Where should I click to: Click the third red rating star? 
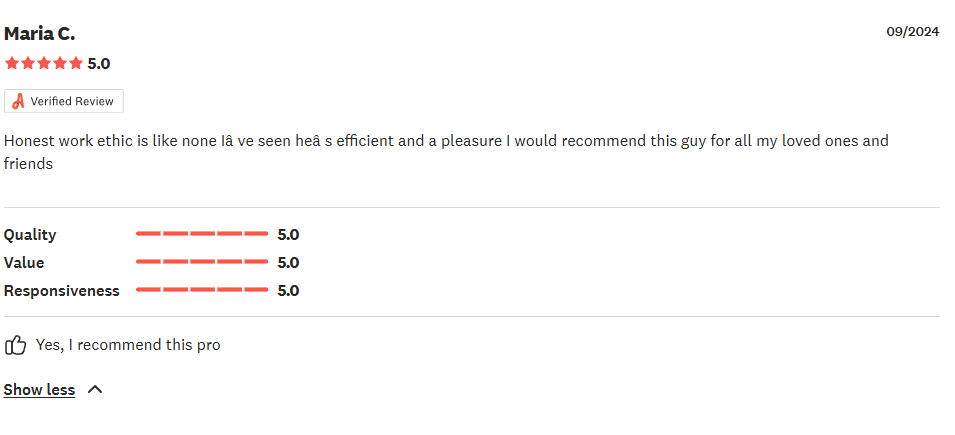[44, 63]
